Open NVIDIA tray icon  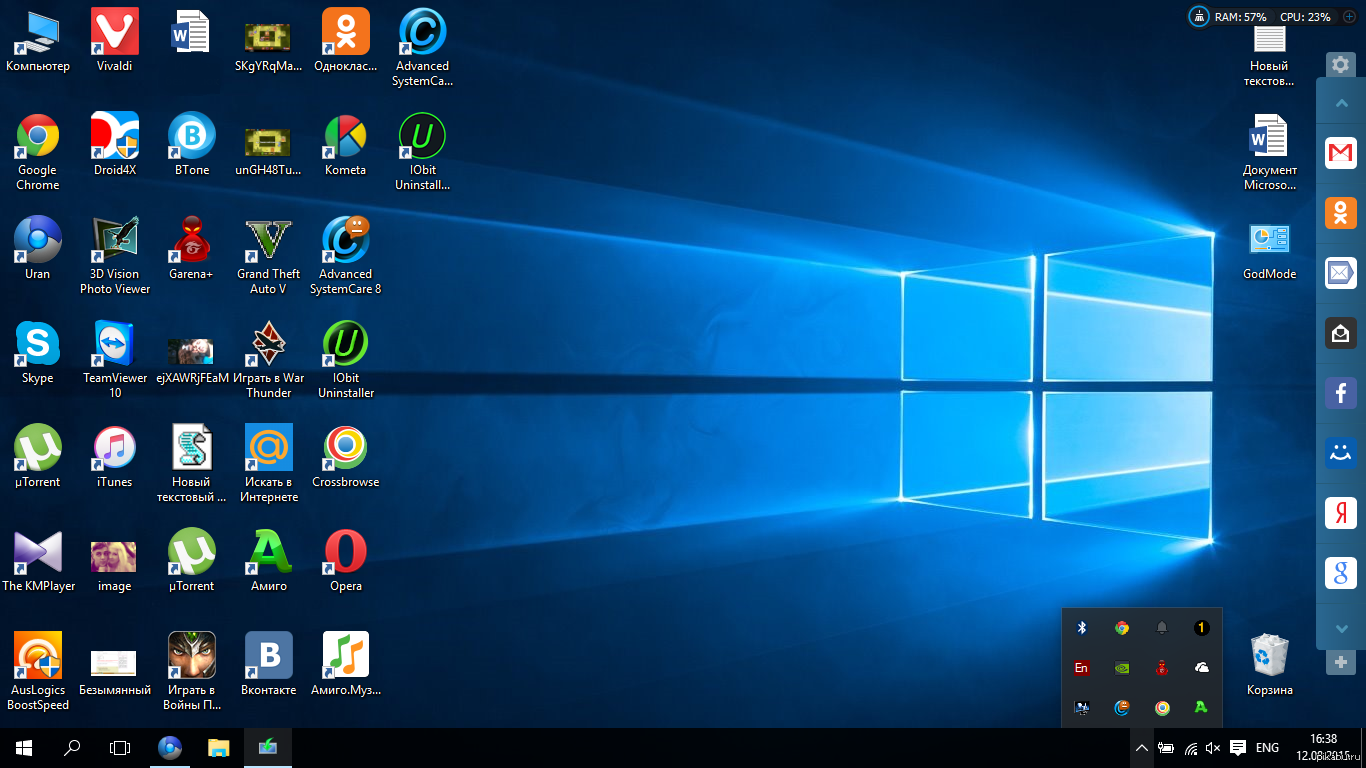click(1122, 668)
